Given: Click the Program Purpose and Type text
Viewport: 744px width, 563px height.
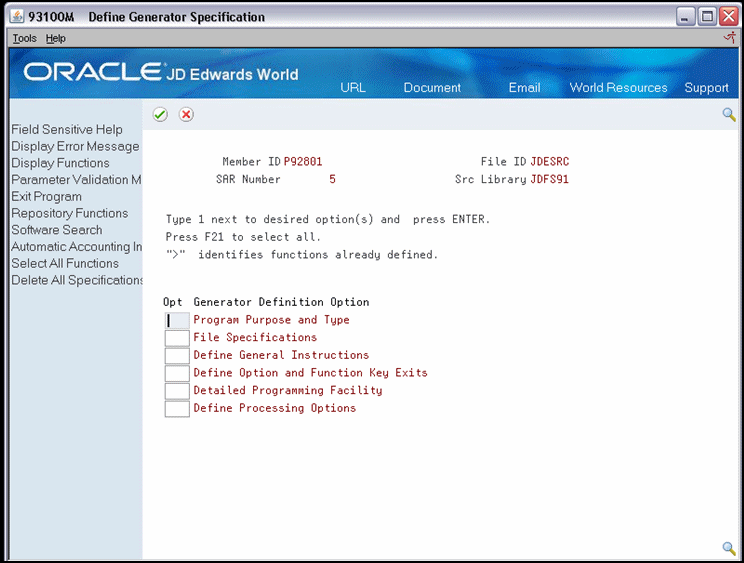Looking at the screenshot, I should 271,320.
